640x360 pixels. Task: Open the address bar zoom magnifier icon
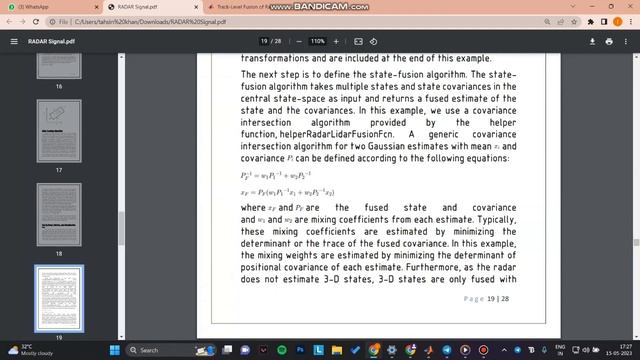pyautogui.click(x=547, y=22)
